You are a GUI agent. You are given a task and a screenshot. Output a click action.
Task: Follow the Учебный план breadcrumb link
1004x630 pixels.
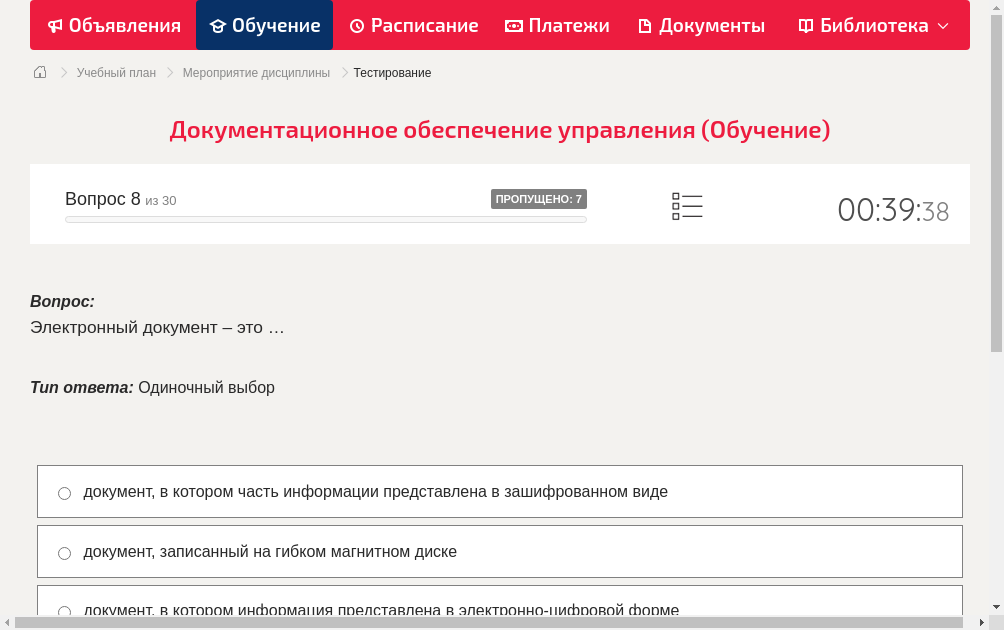[117, 72]
